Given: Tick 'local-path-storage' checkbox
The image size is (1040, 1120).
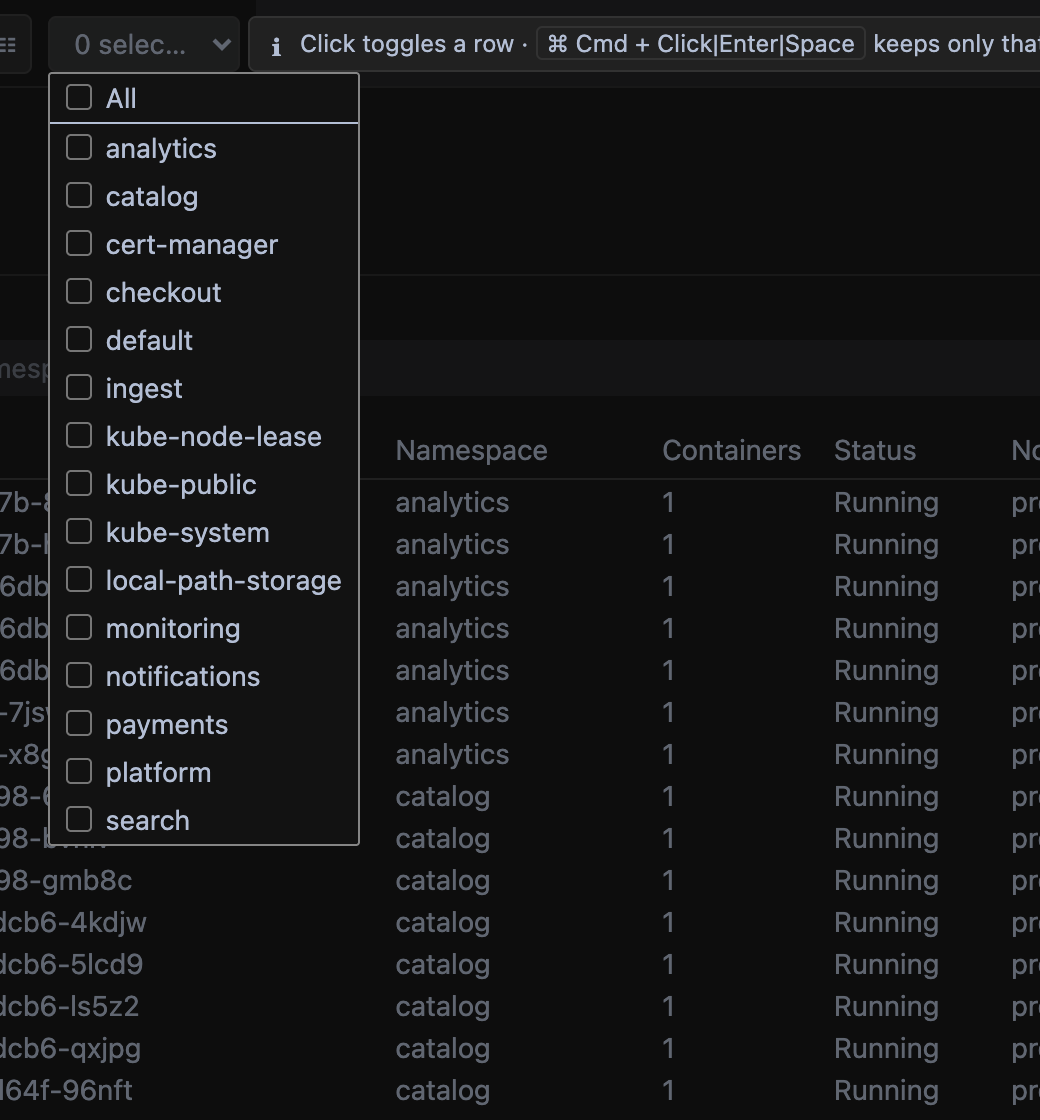Looking at the screenshot, I should point(79,579).
